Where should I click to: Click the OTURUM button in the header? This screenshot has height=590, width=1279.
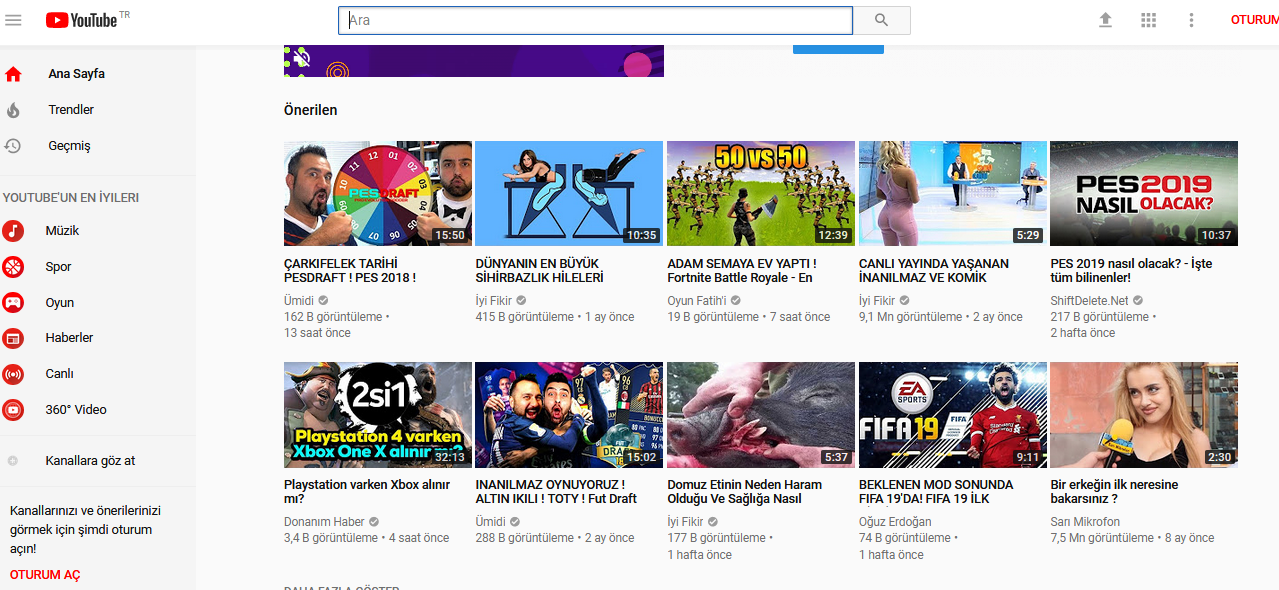point(1254,20)
